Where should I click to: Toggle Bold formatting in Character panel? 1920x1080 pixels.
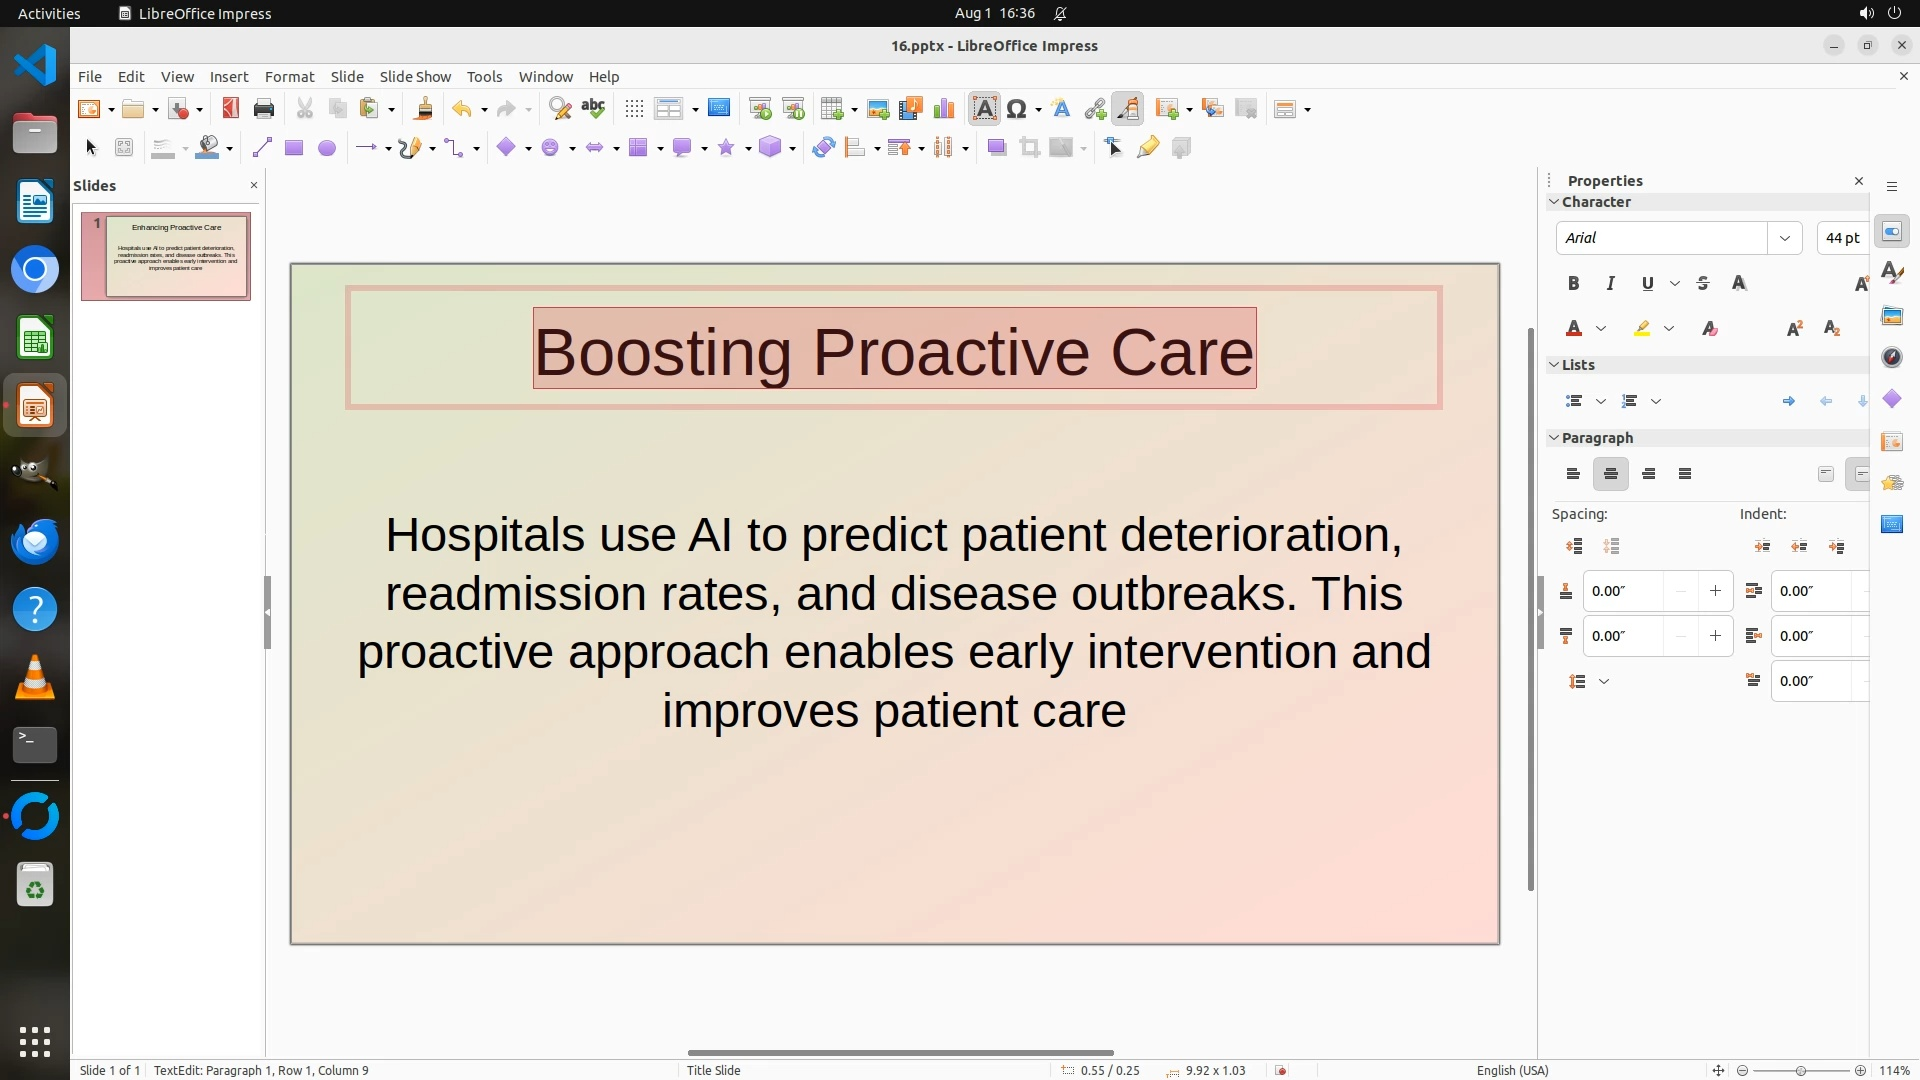[1573, 284]
